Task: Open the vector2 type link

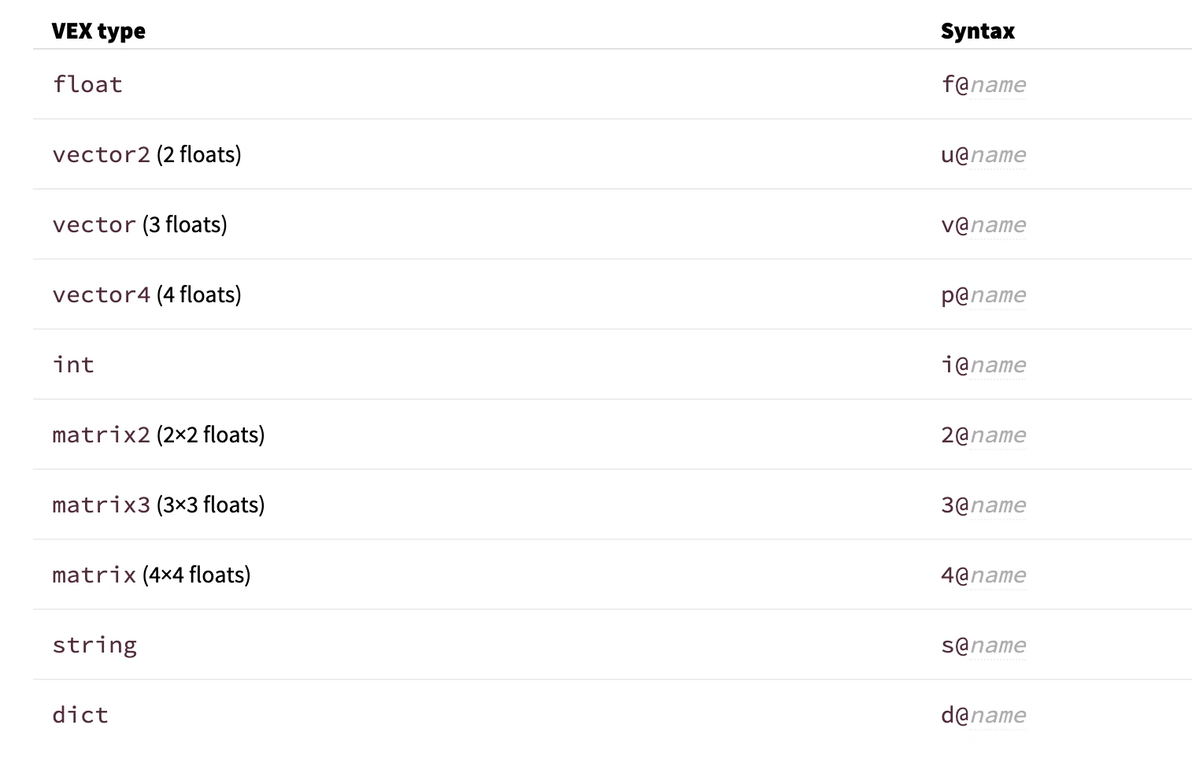Action: 101,155
